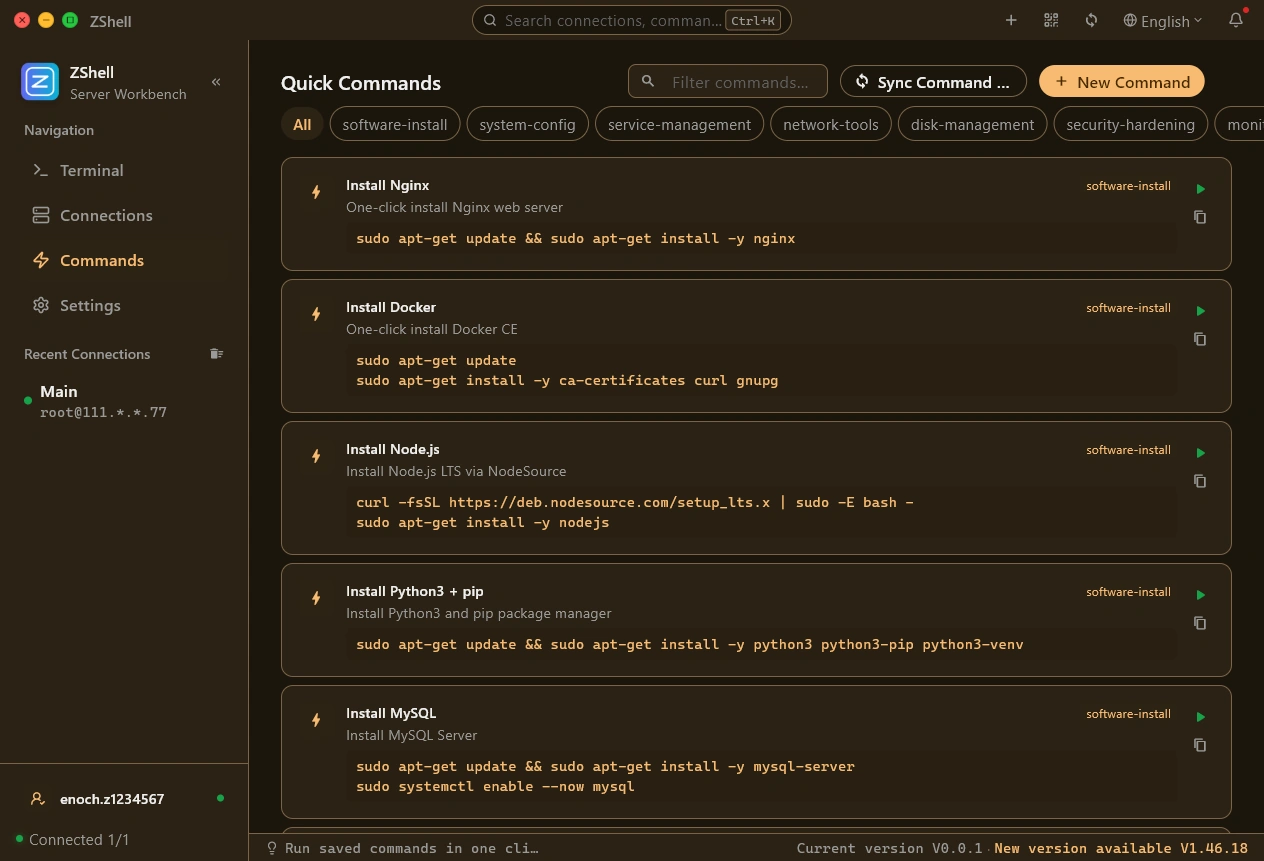This screenshot has width=1264, height=861.
Task: Focus the Search connections box
Action: pos(631,20)
